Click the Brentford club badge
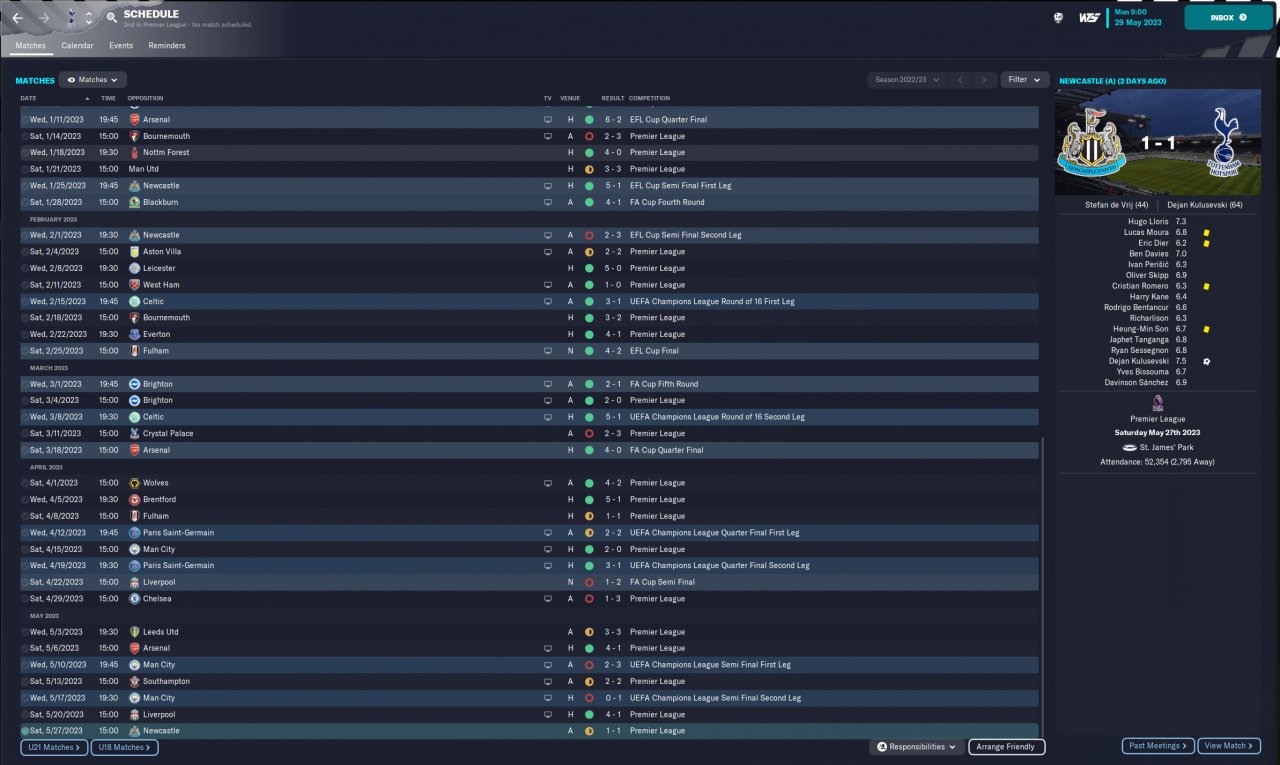 (135, 499)
